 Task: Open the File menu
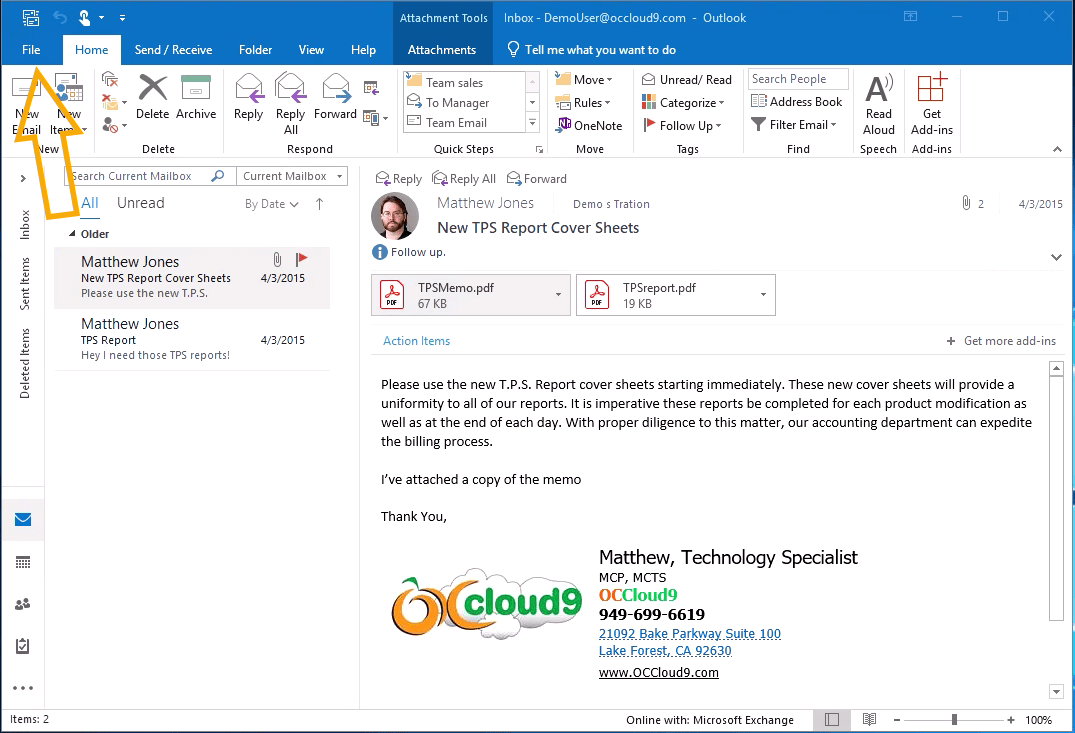31,49
